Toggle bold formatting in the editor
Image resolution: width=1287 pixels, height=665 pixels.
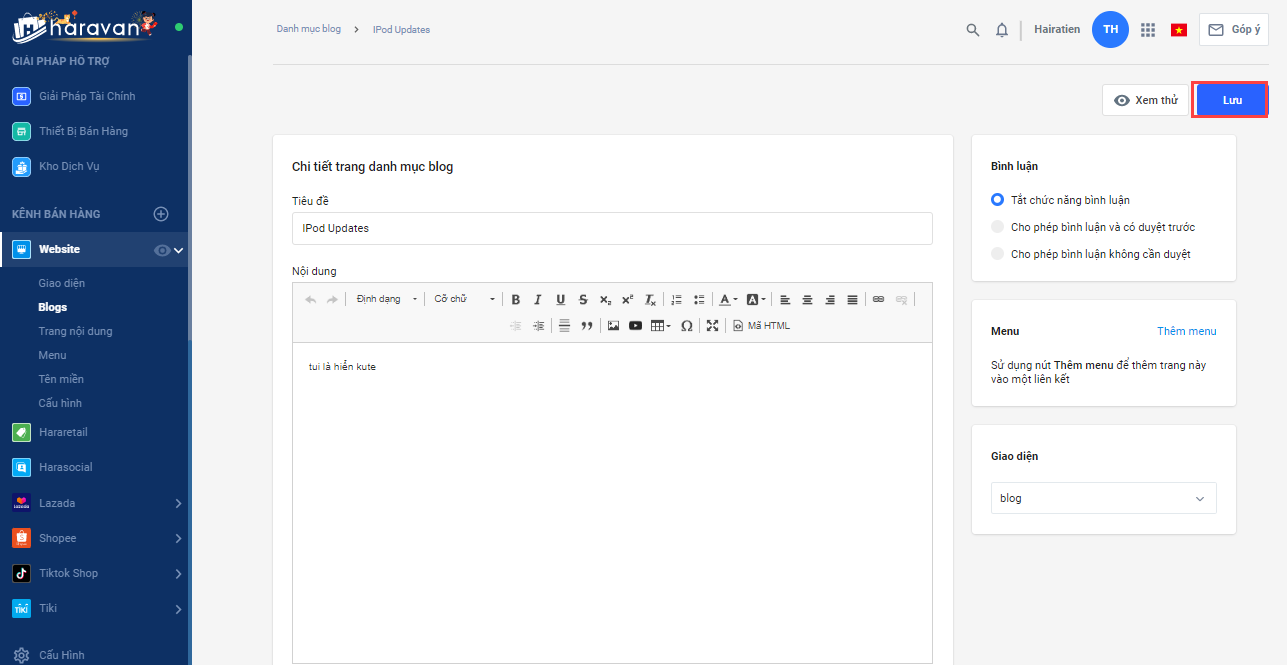516,299
